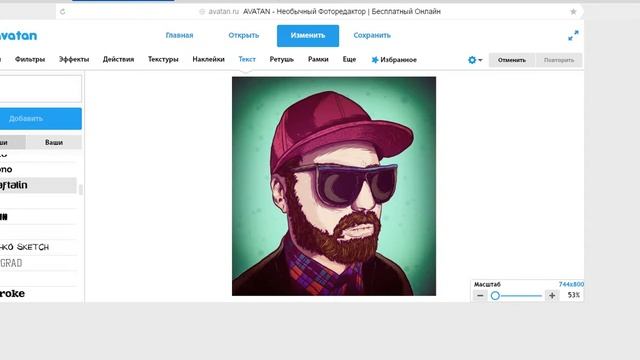Toggle fullscreen with the expand arrows icon
Viewport: 640px width, 360px height.
coord(573,36)
